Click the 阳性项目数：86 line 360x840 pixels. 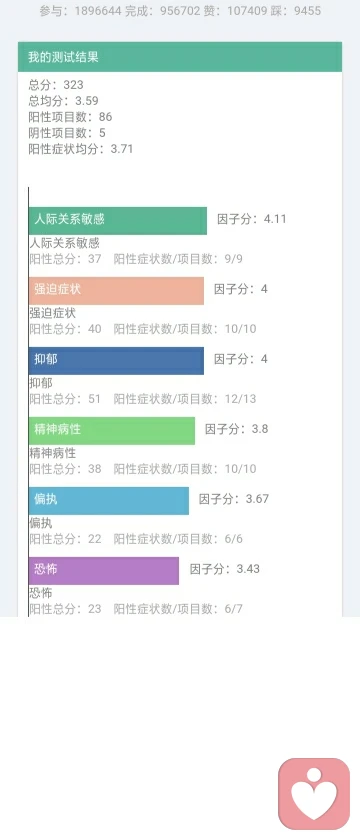click(x=70, y=117)
